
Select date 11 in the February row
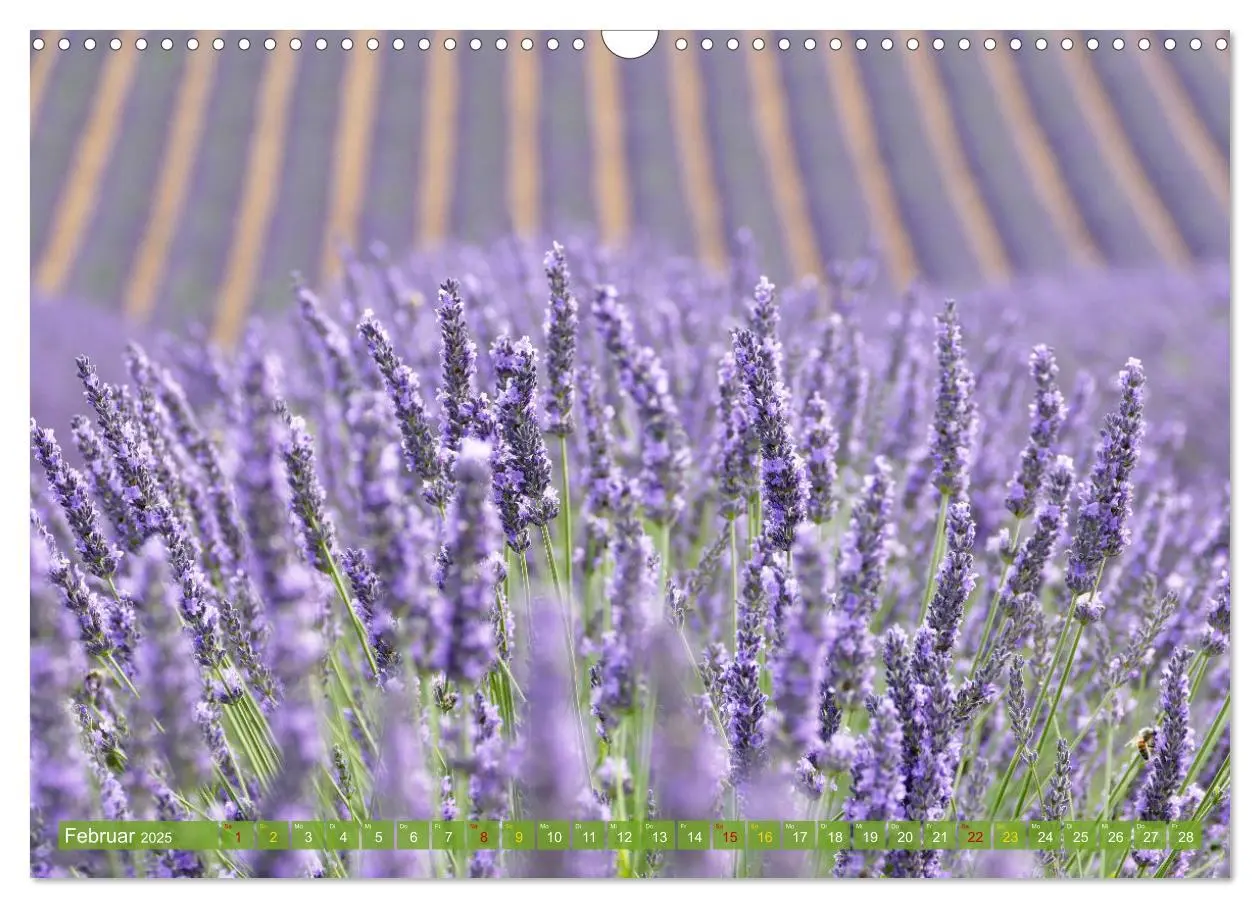588,836
